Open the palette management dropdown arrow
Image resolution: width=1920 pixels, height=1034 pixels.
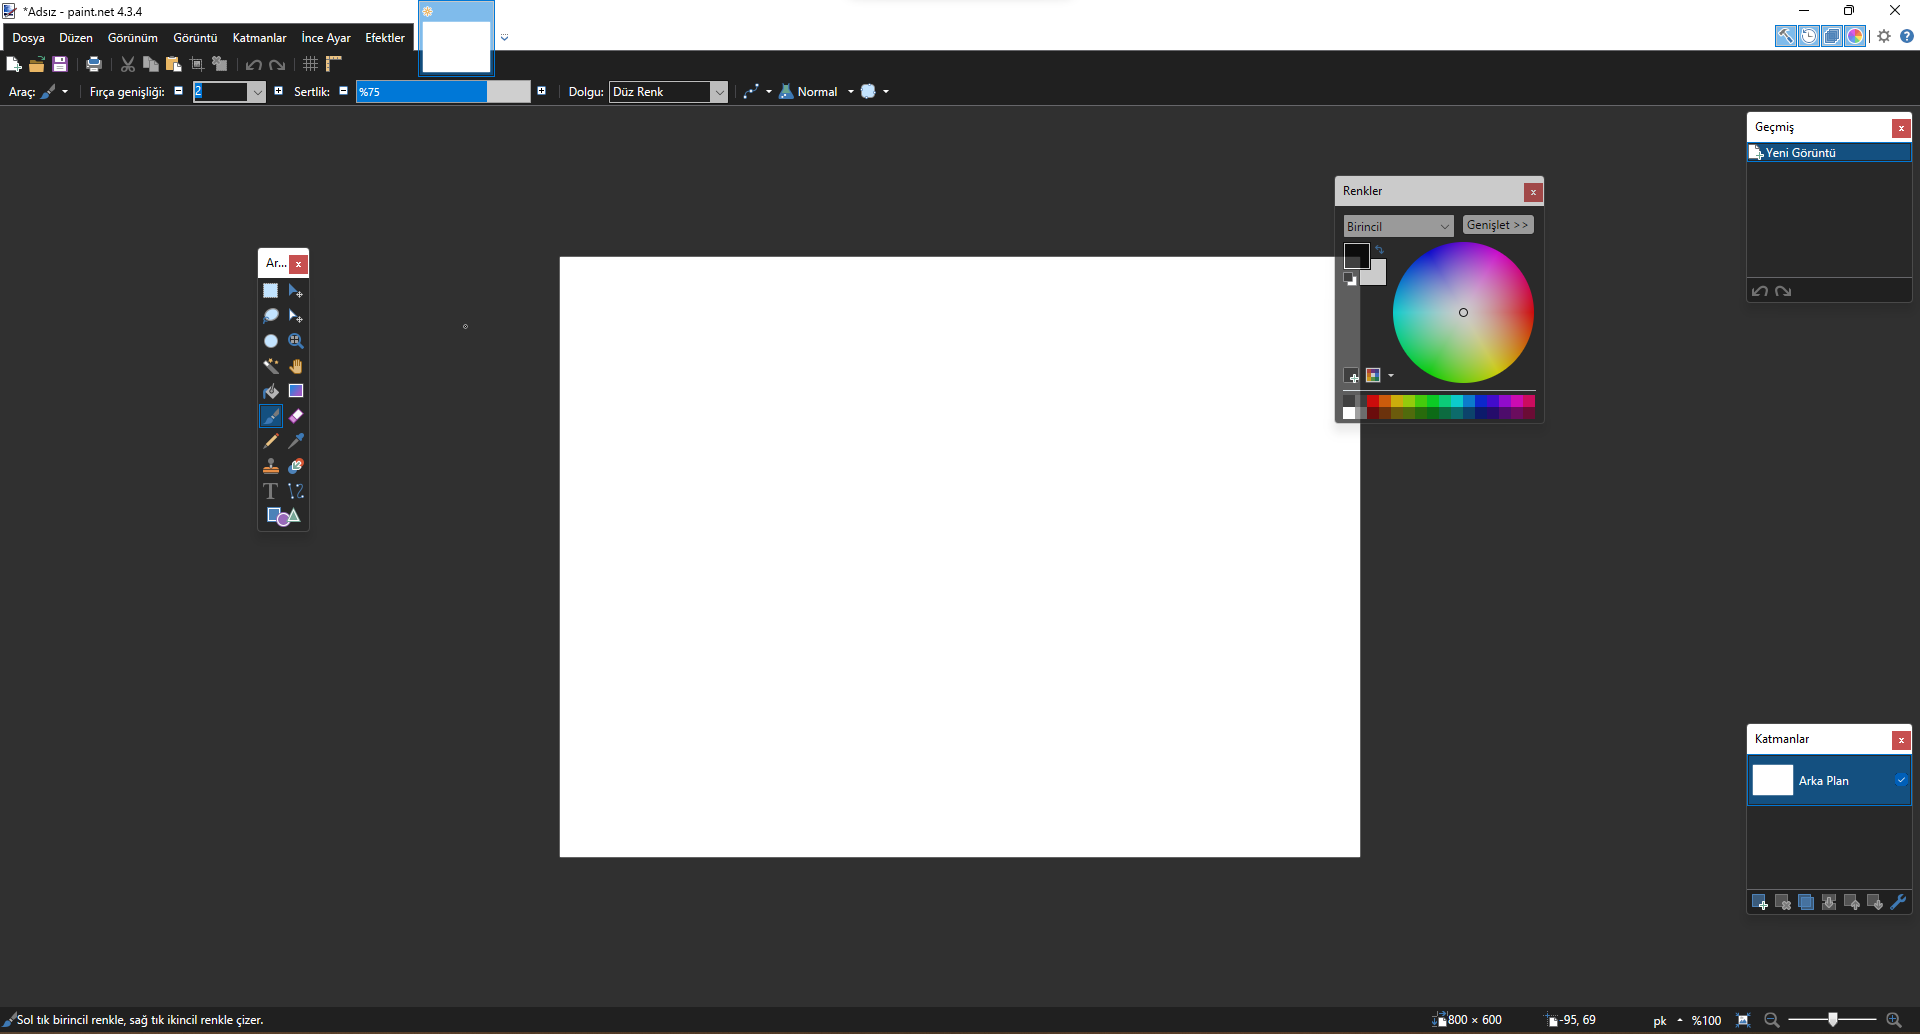[1391, 375]
